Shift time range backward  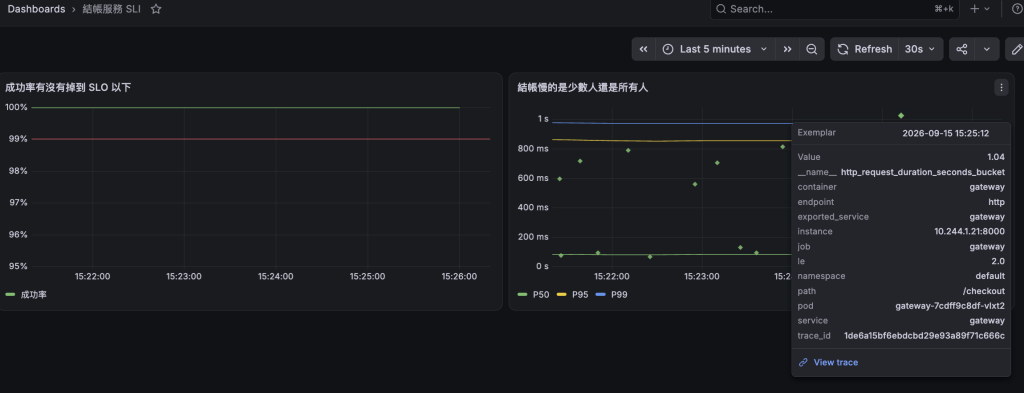click(643, 49)
